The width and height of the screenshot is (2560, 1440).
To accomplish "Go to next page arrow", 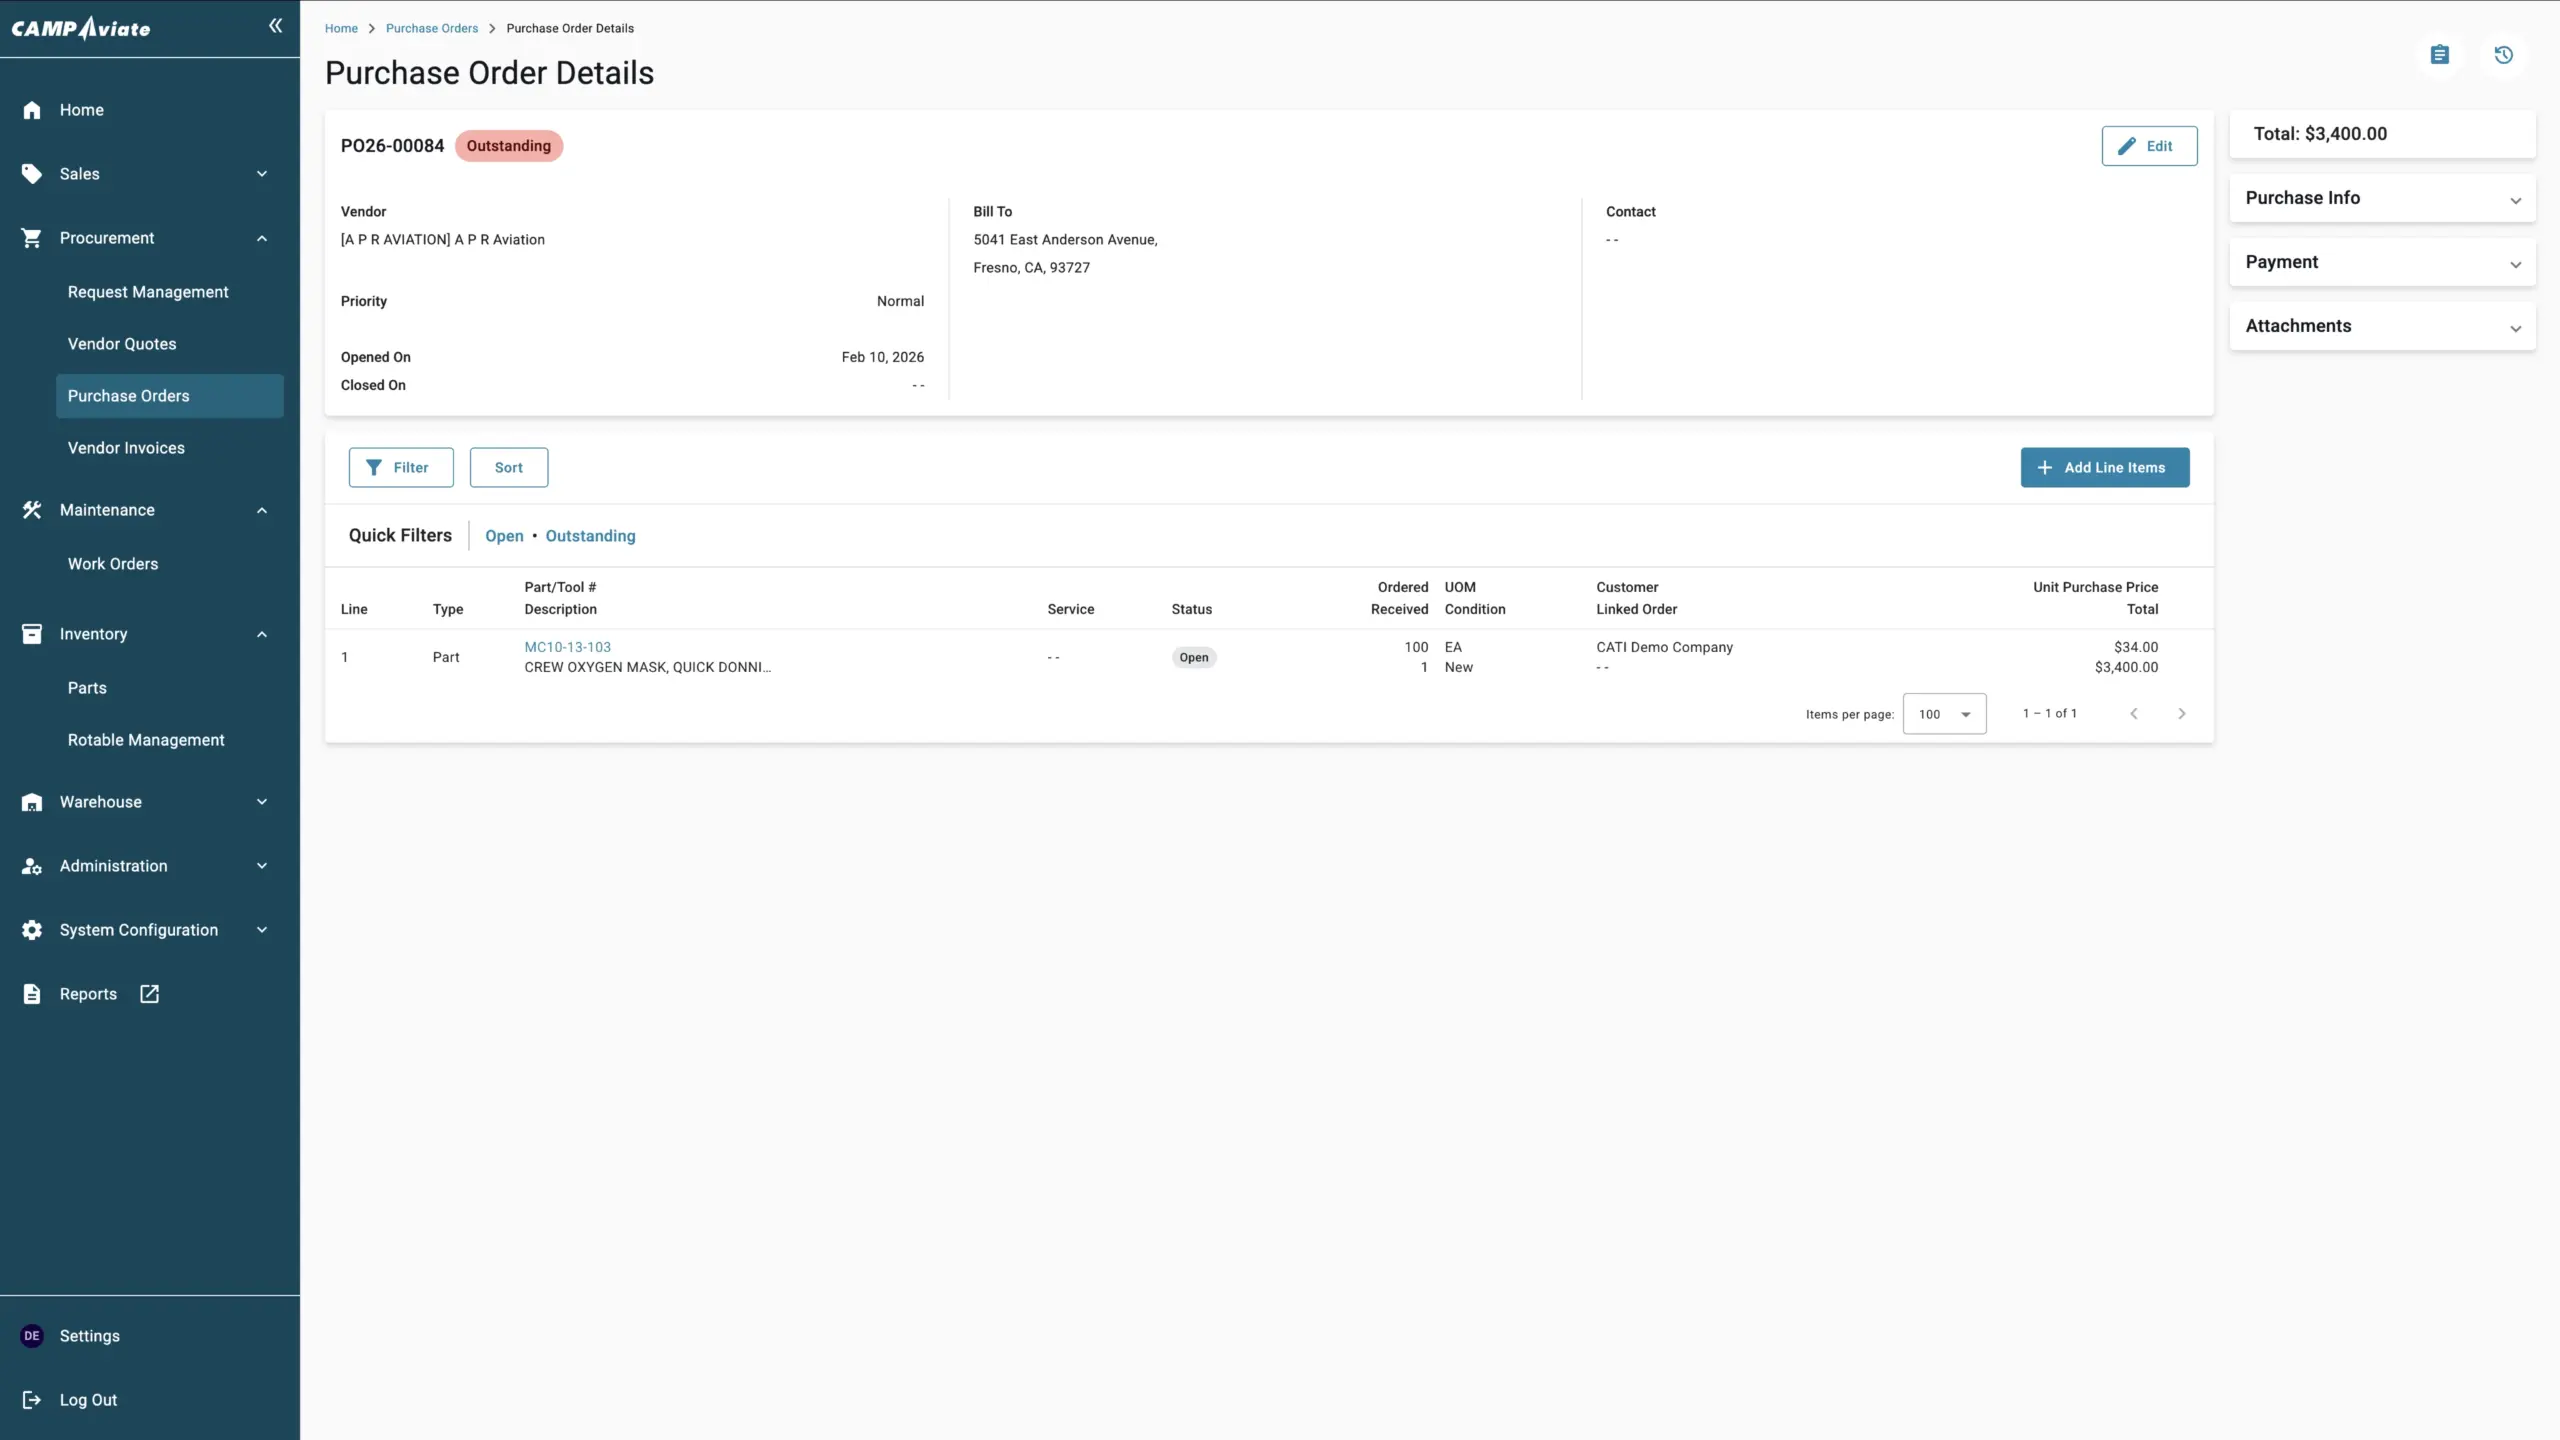I will (2182, 714).
